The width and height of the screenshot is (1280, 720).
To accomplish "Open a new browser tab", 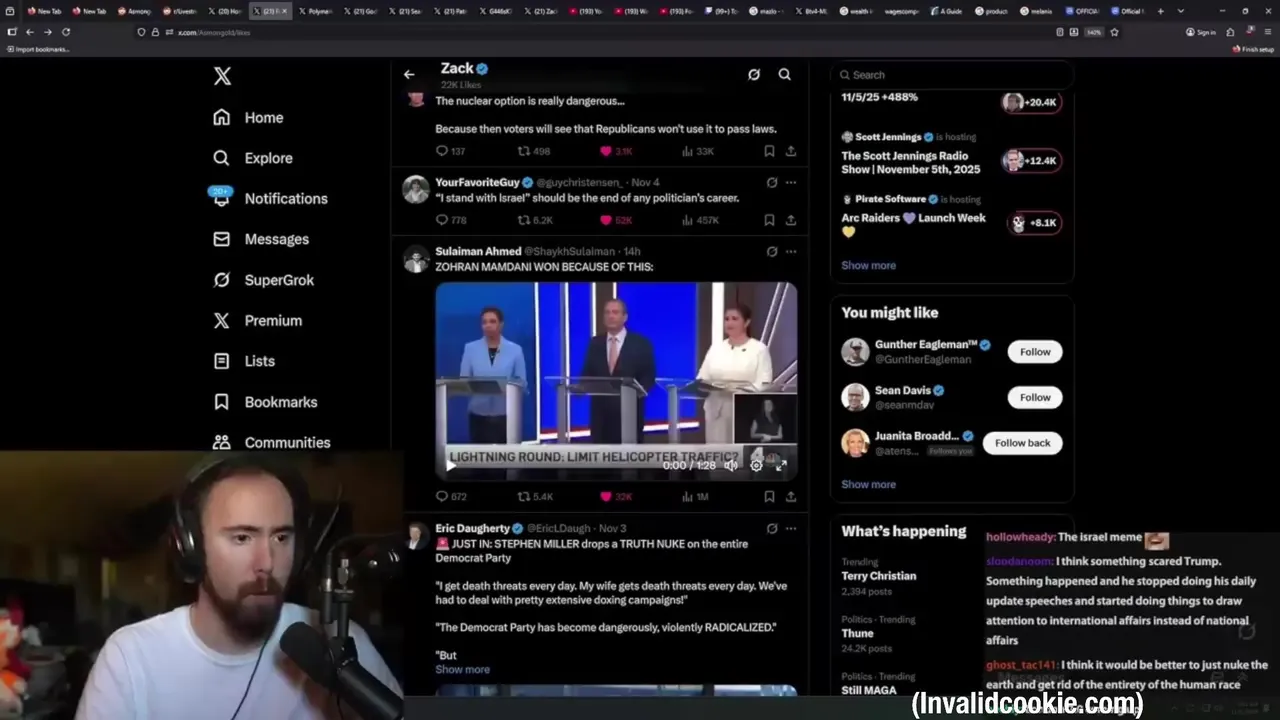I will (1160, 11).
